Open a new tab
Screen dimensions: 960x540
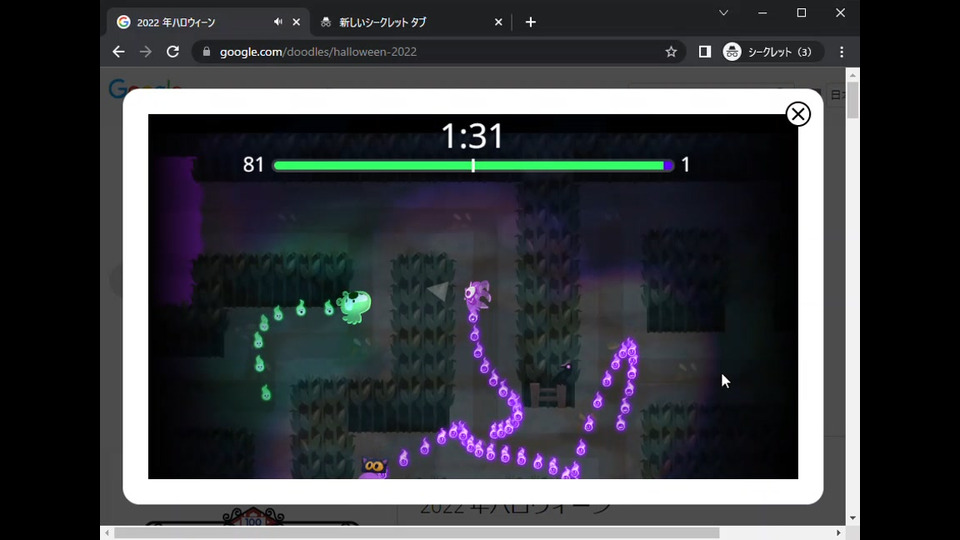(531, 22)
